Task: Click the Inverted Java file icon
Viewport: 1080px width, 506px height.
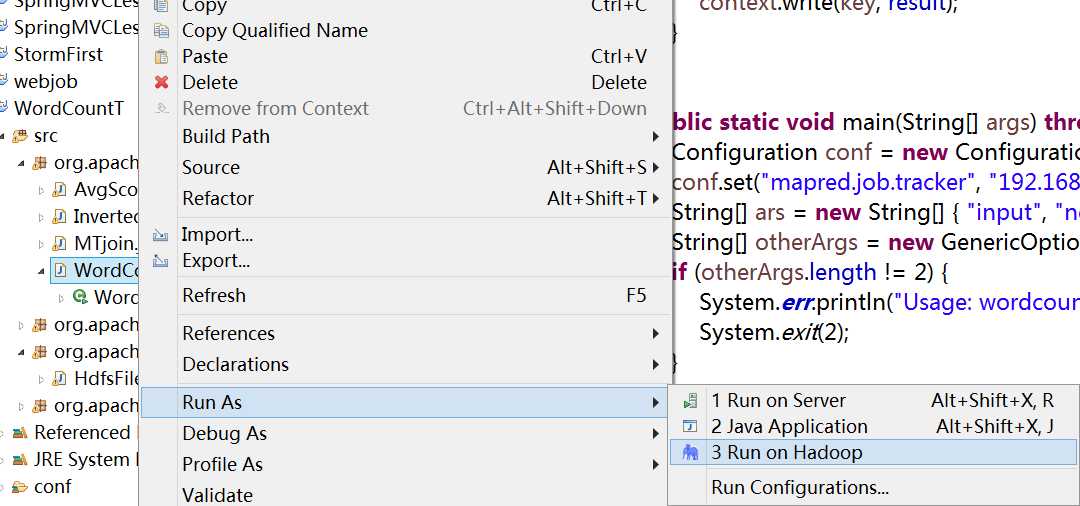Action: (60, 217)
